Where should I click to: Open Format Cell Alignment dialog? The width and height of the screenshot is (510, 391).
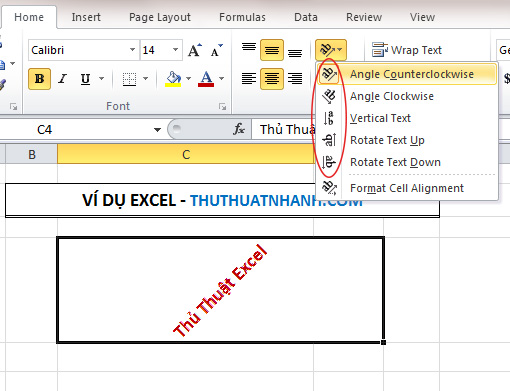coord(407,188)
